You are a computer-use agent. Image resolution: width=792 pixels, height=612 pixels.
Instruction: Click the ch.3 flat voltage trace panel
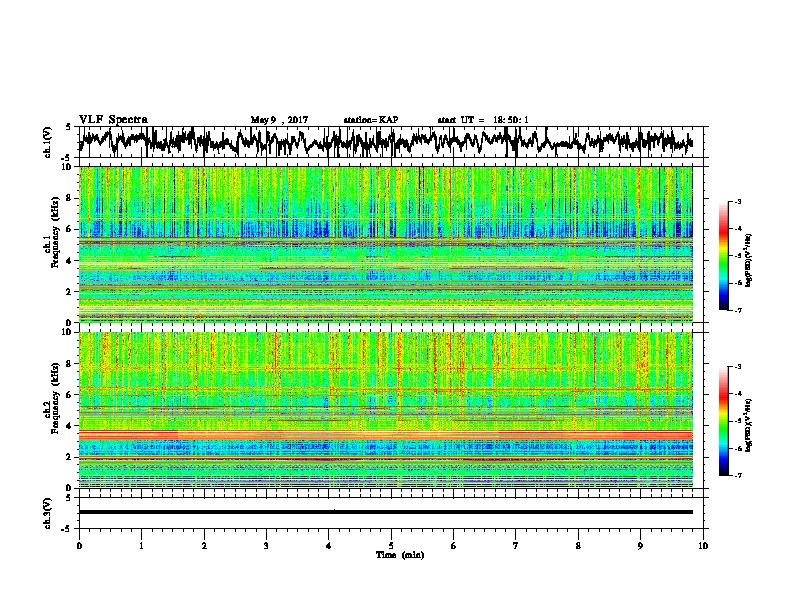pyautogui.click(x=390, y=513)
